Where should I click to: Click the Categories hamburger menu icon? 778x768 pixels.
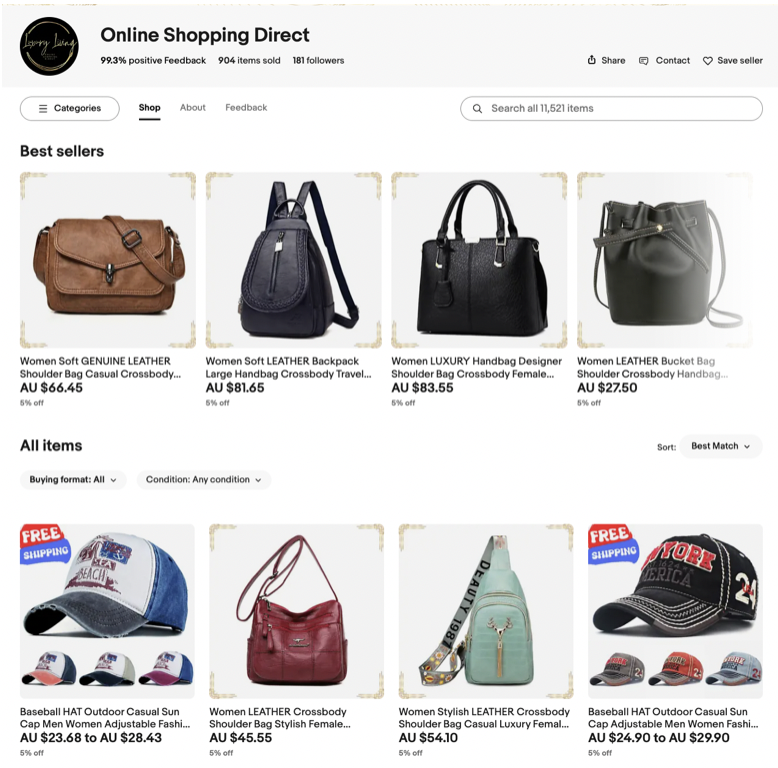click(43, 108)
